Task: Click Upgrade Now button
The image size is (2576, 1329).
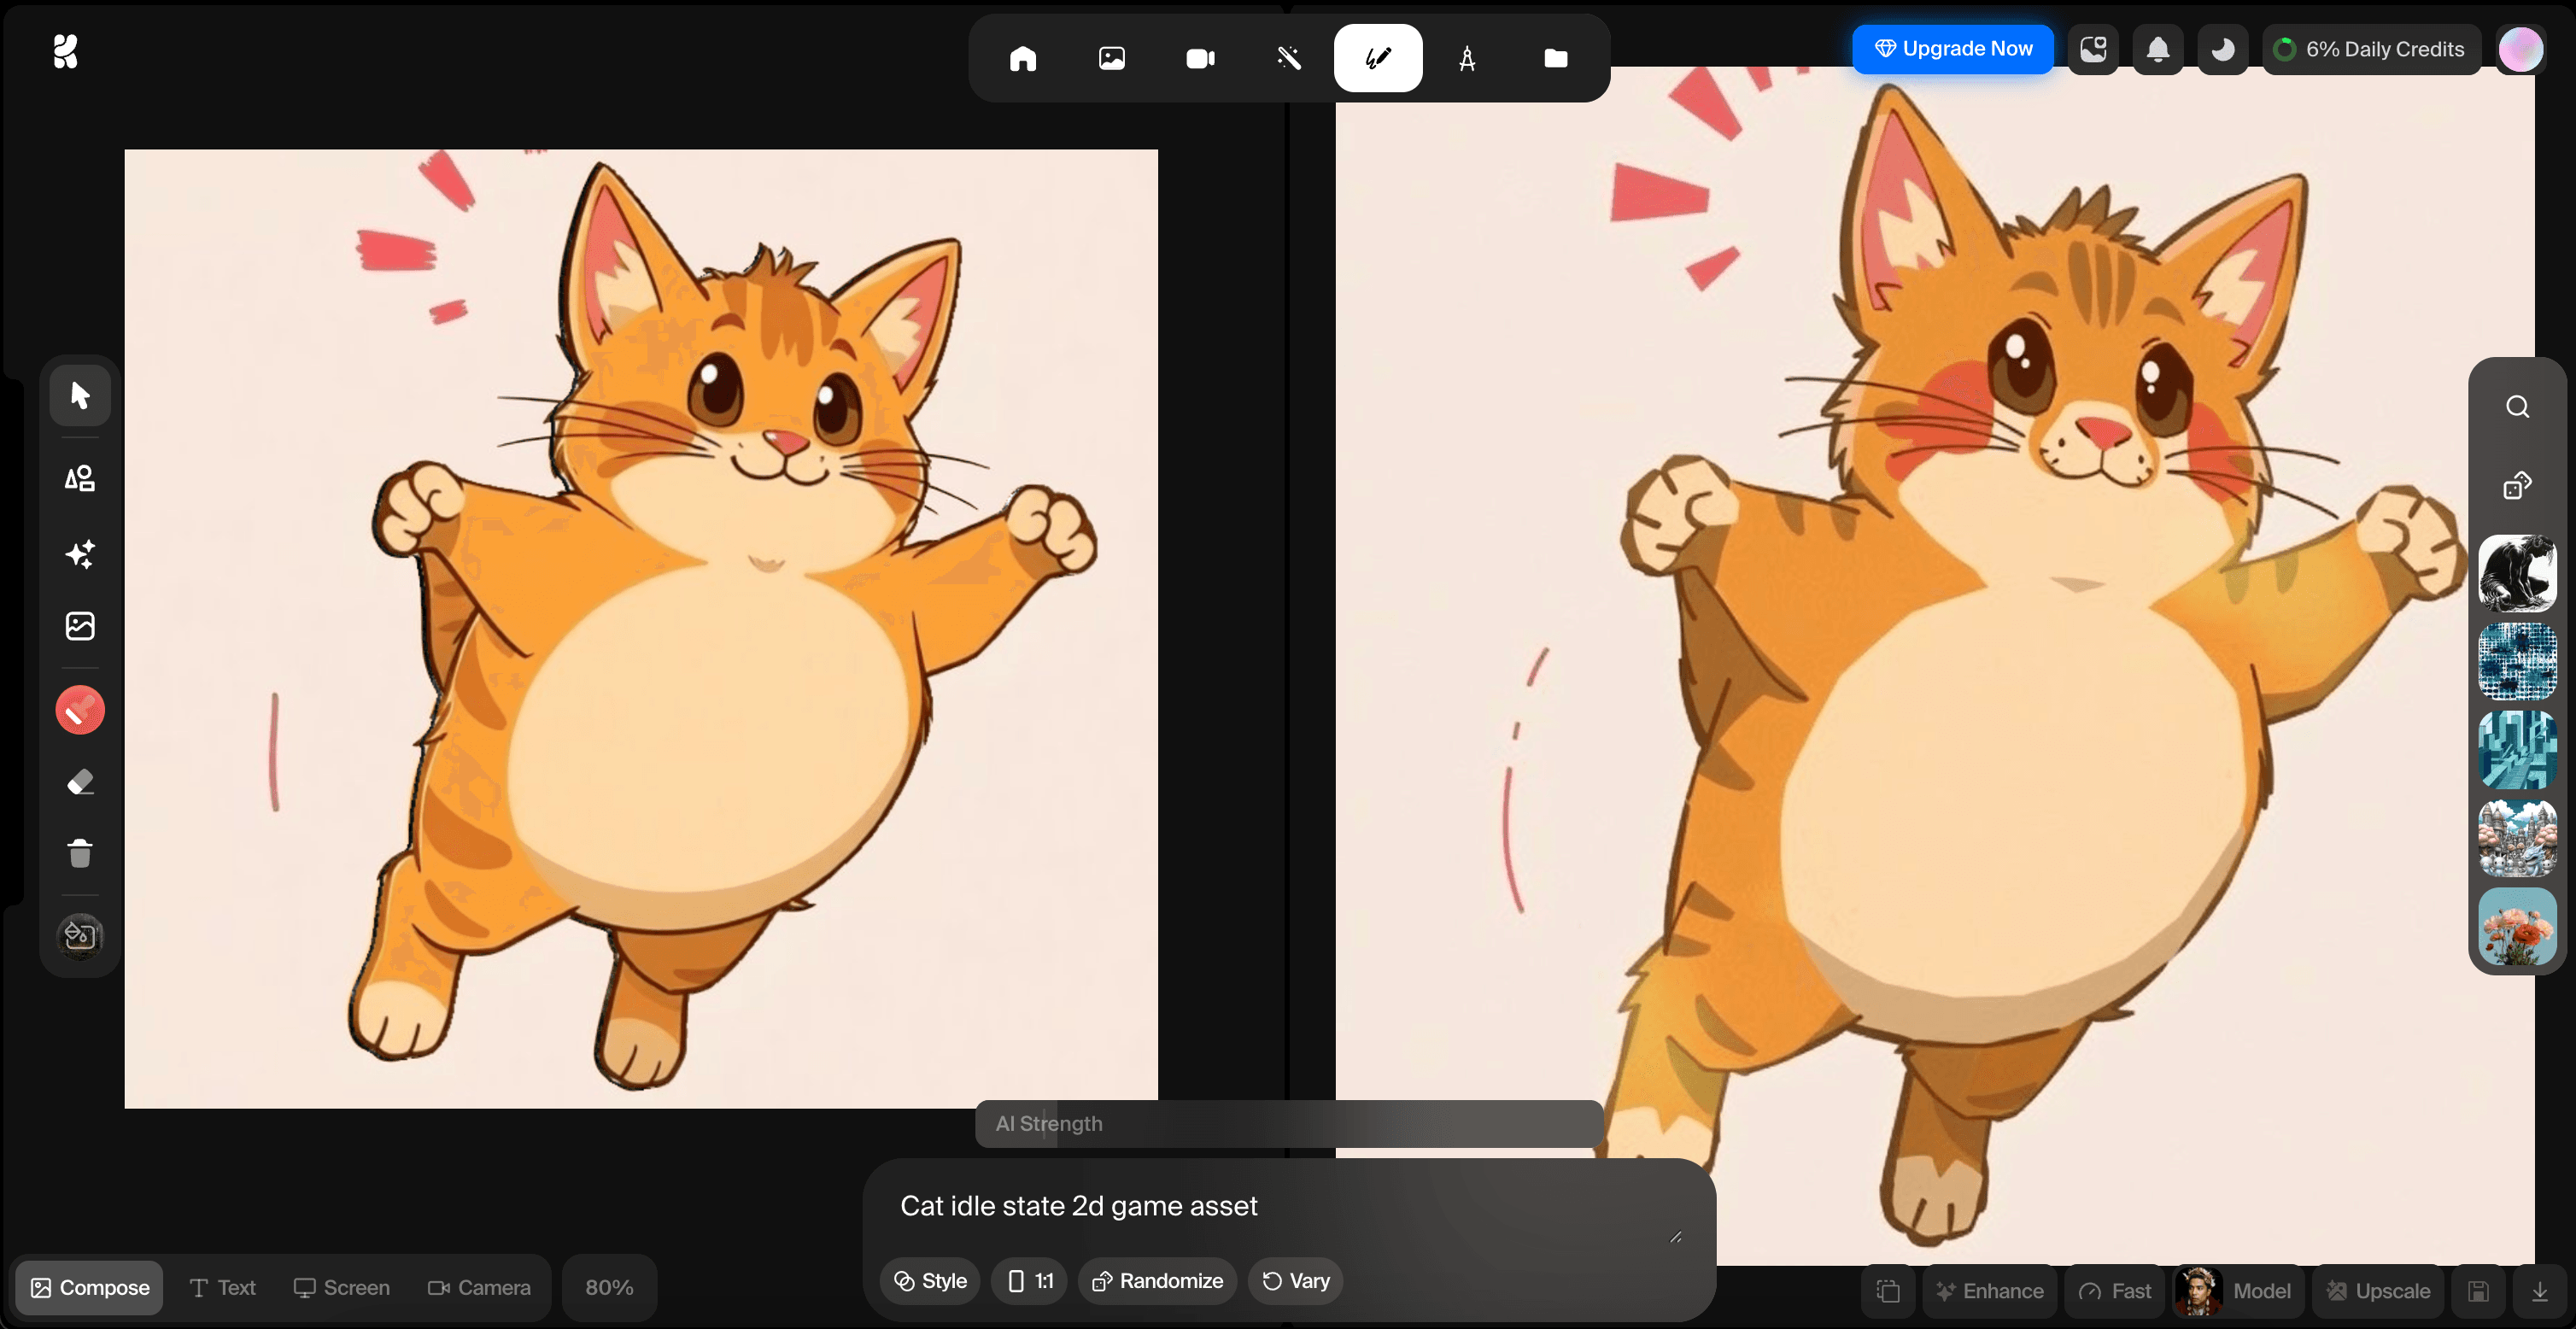Action: [1952, 49]
